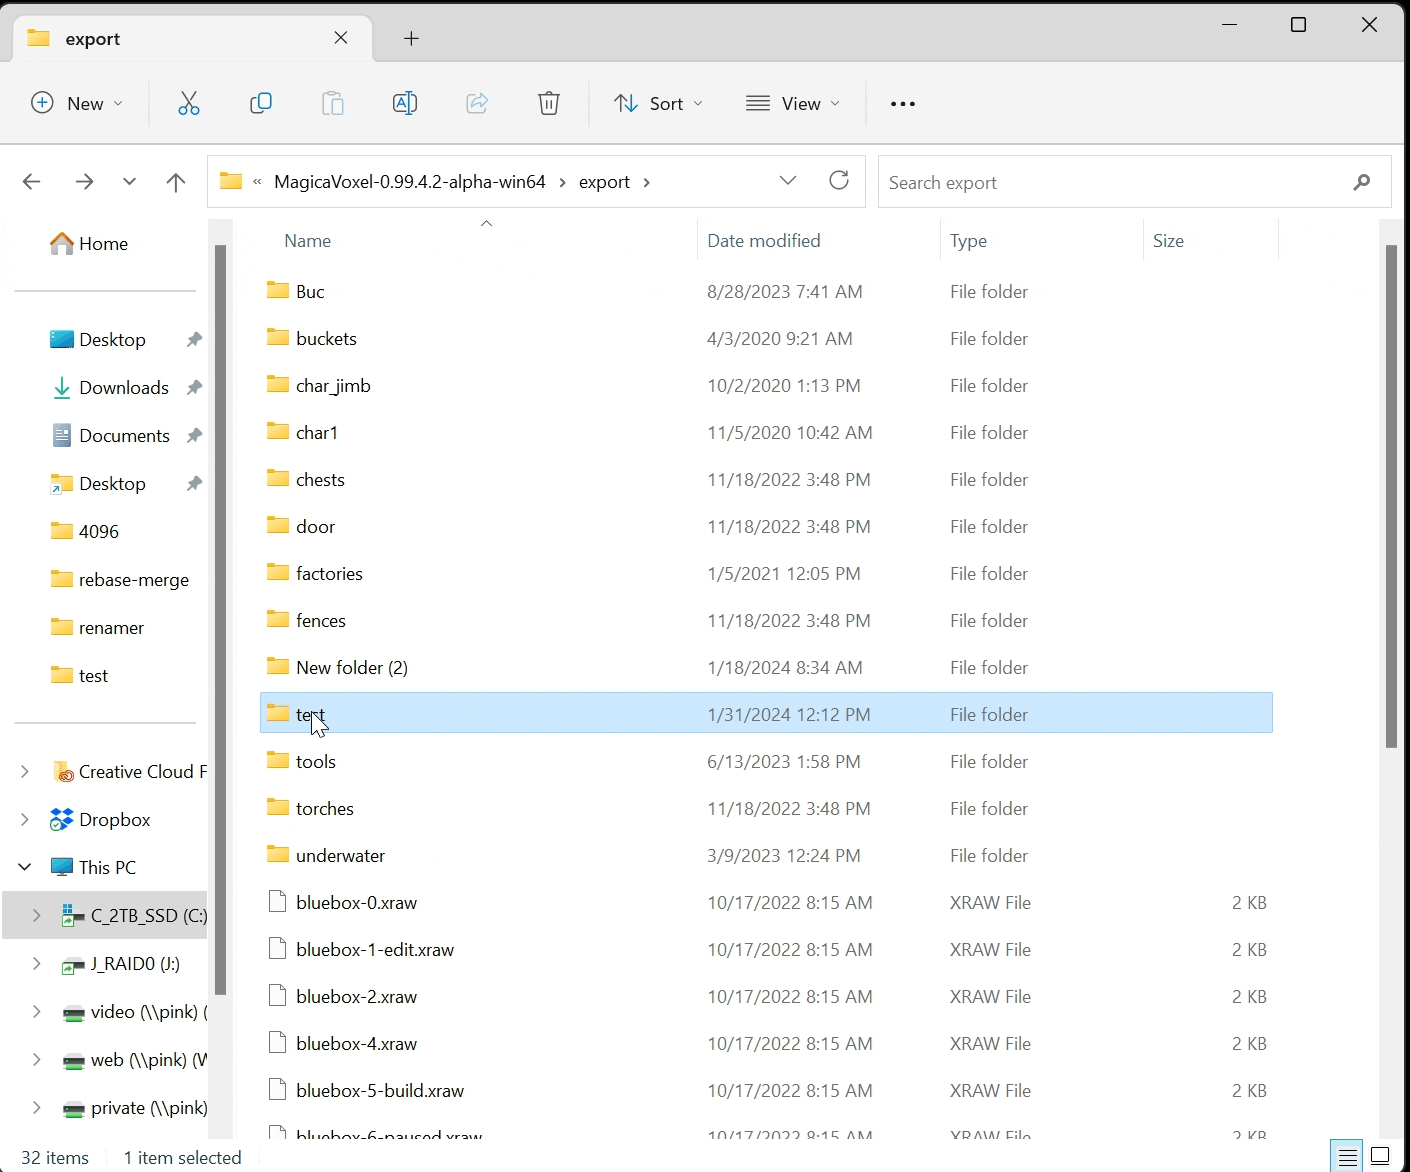
Task: Add a new tab
Action: click(411, 39)
